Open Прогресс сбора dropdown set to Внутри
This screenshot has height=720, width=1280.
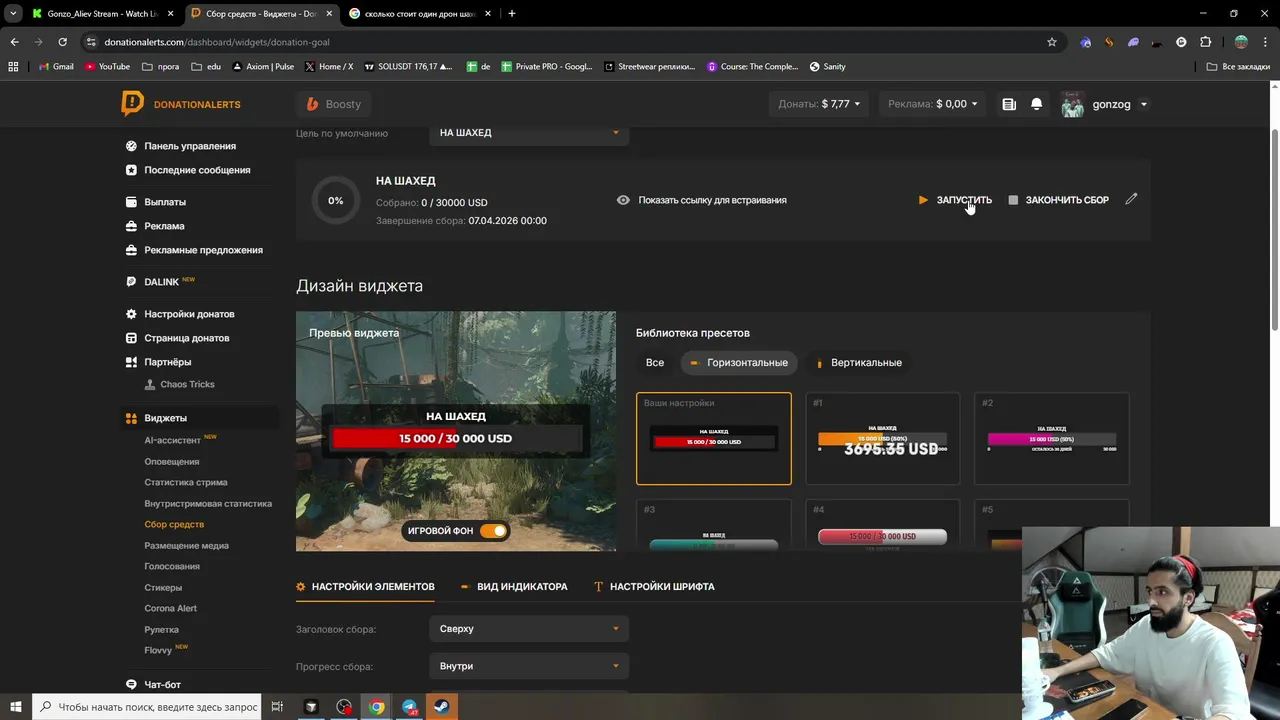pos(529,666)
